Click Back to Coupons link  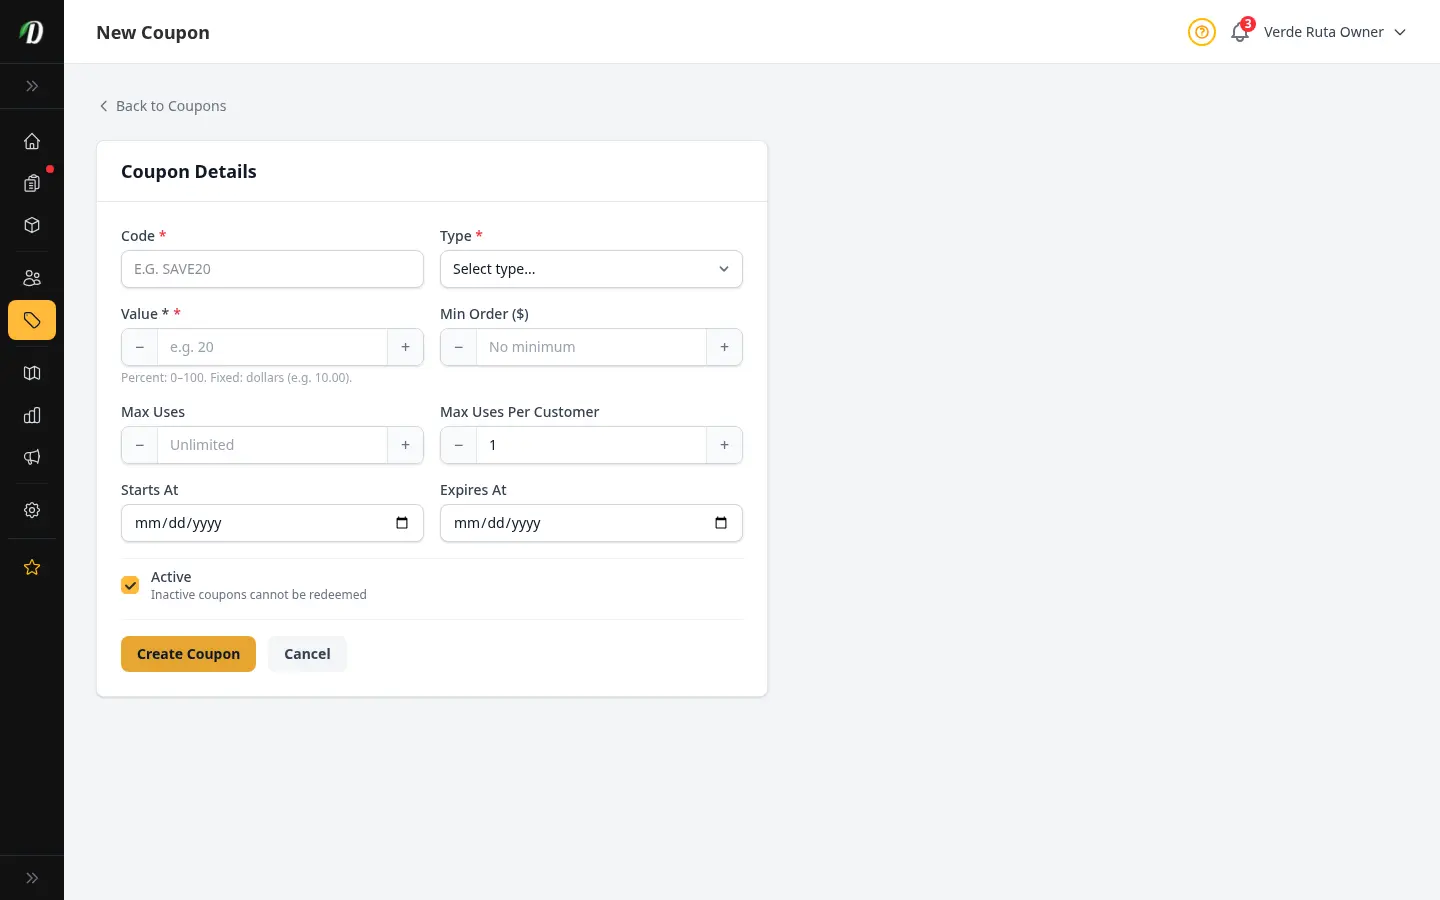(162, 106)
